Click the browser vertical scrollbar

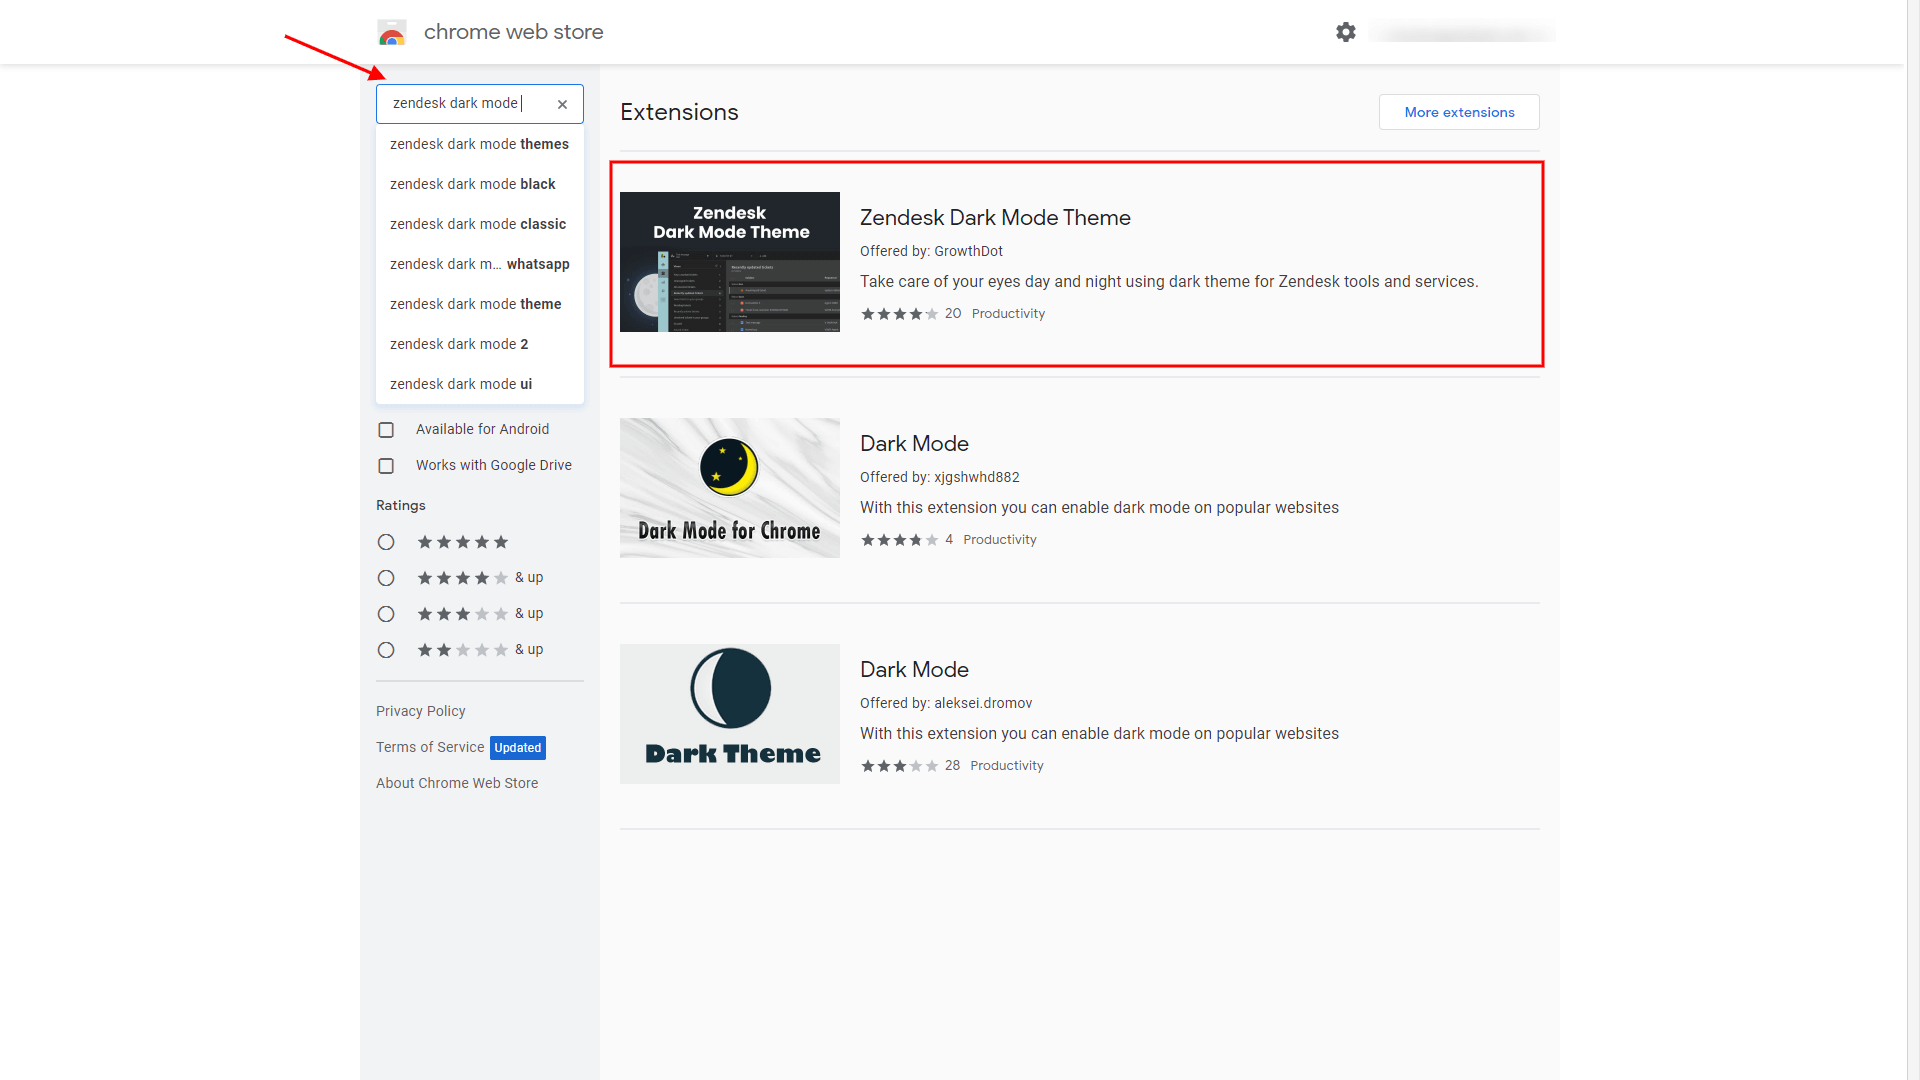(1913, 540)
